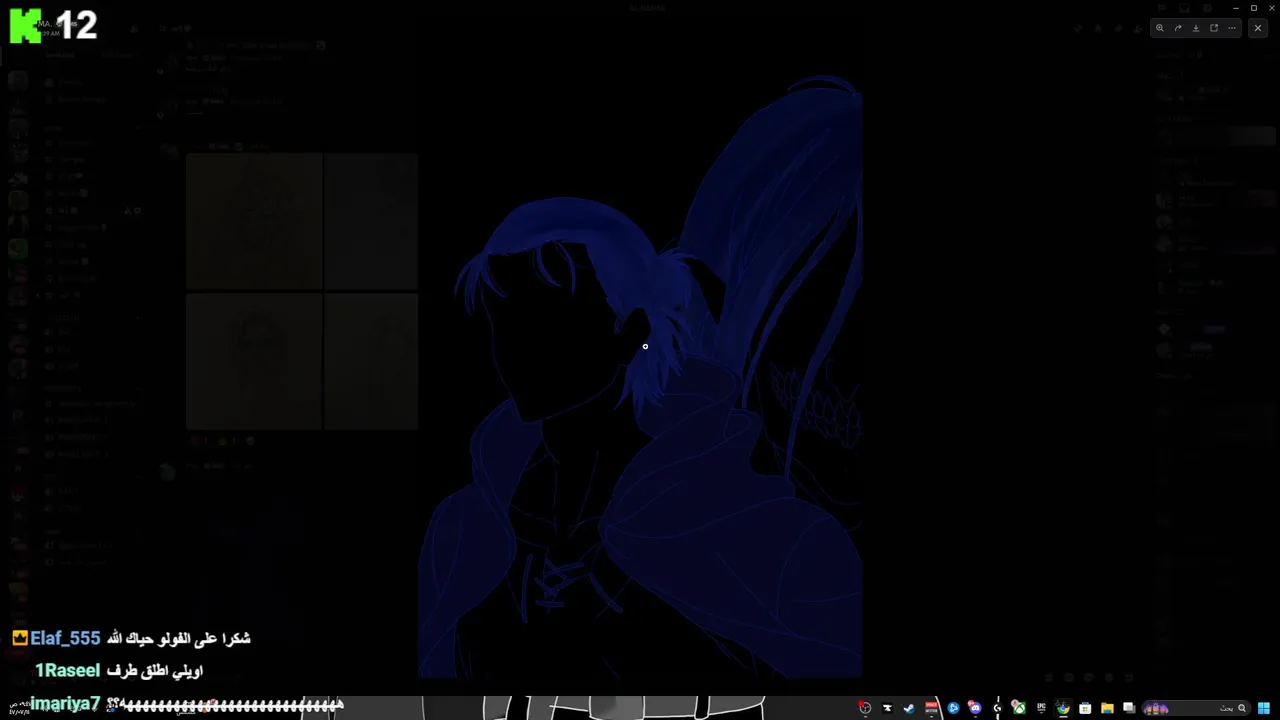The width and height of the screenshot is (1280, 720).
Task: Open the red app icon beside Steam
Action: 931,708
